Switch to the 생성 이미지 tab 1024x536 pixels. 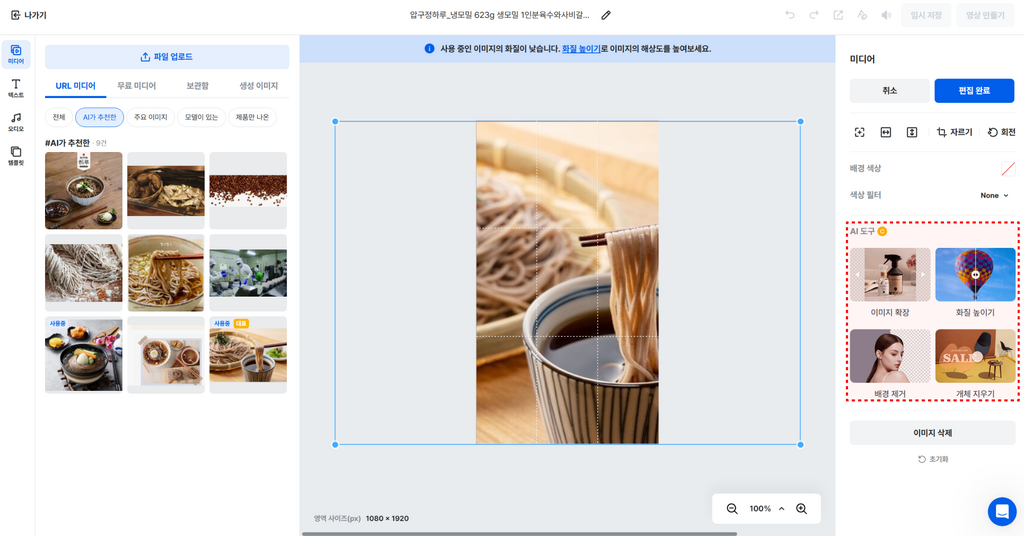[258, 86]
